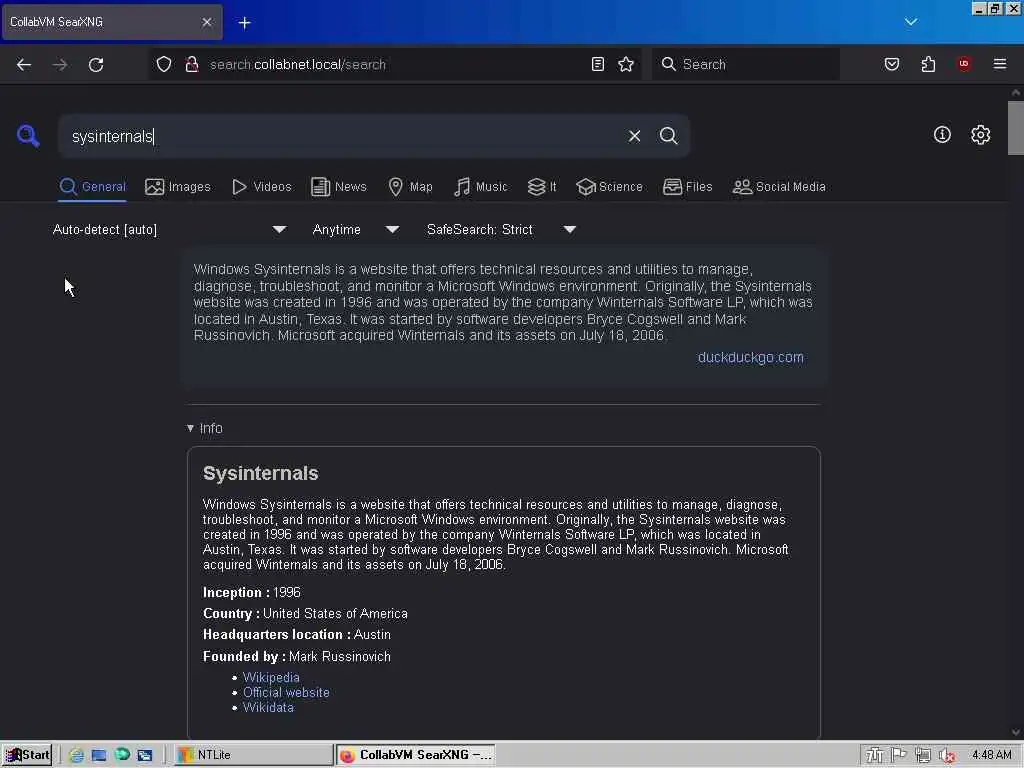
Task: Switch to the Social Media search tab
Action: click(x=779, y=187)
